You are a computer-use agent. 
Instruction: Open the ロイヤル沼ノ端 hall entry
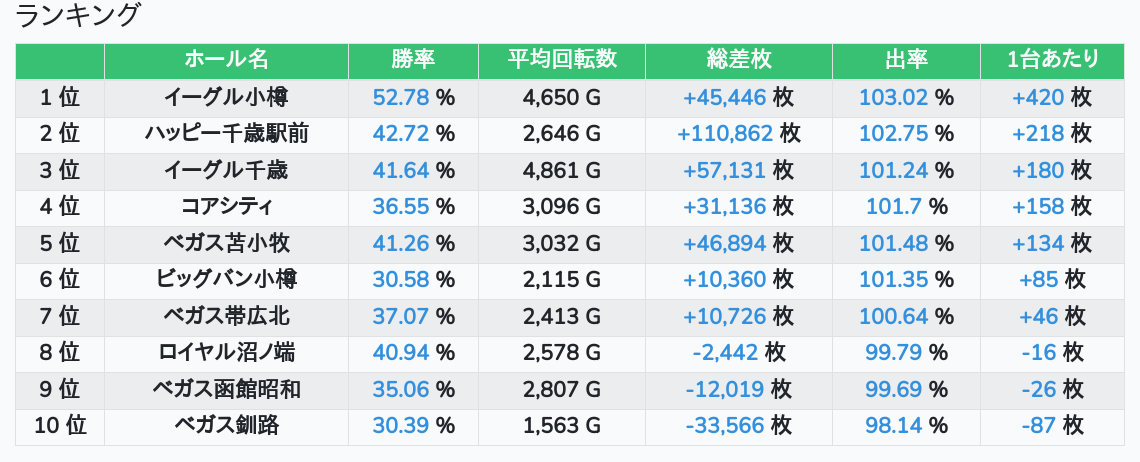[x=226, y=353]
